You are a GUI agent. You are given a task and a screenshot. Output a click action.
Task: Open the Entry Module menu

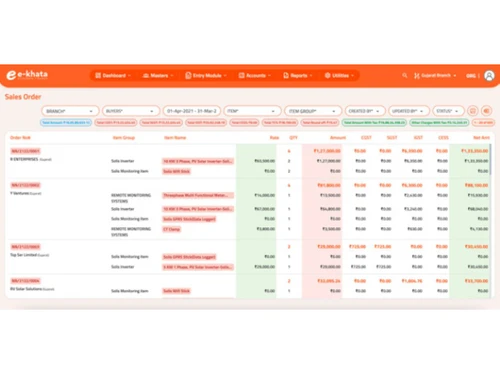(x=206, y=76)
